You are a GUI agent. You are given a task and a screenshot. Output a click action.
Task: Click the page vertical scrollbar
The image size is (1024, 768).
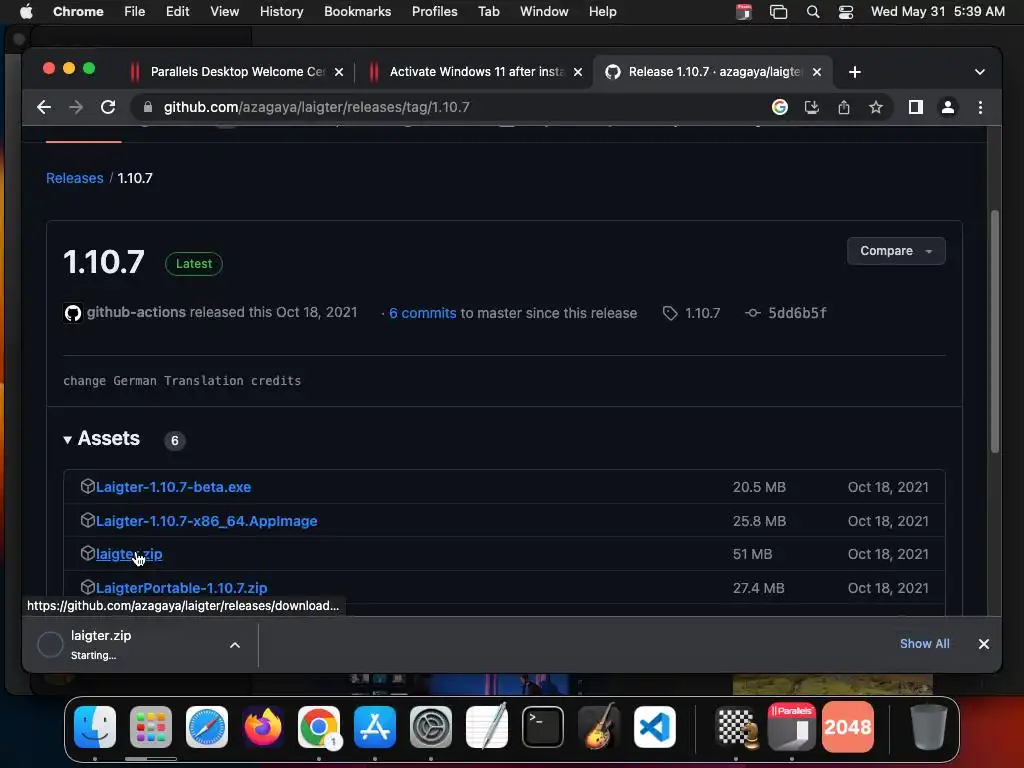(x=995, y=331)
